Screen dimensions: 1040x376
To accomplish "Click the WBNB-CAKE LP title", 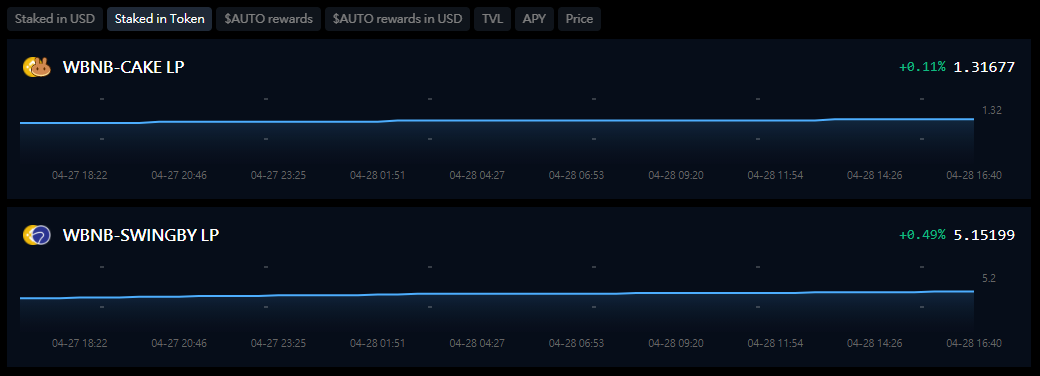I will pyautogui.click(x=123, y=67).
